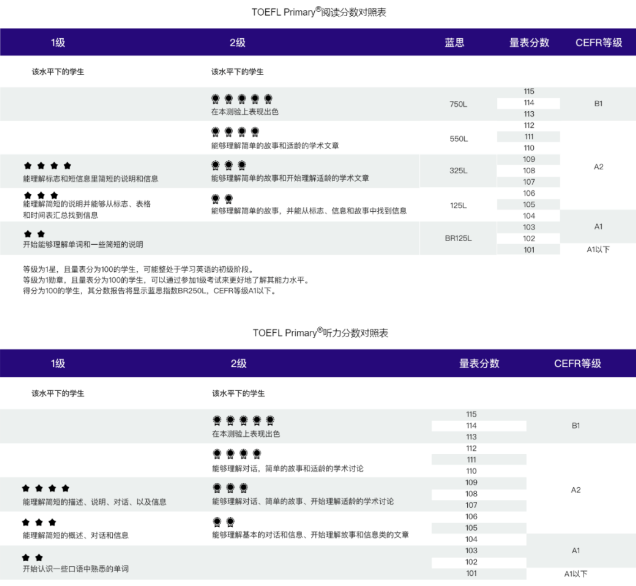
Task: Click the 125L Lexile value
Action: coord(458,206)
